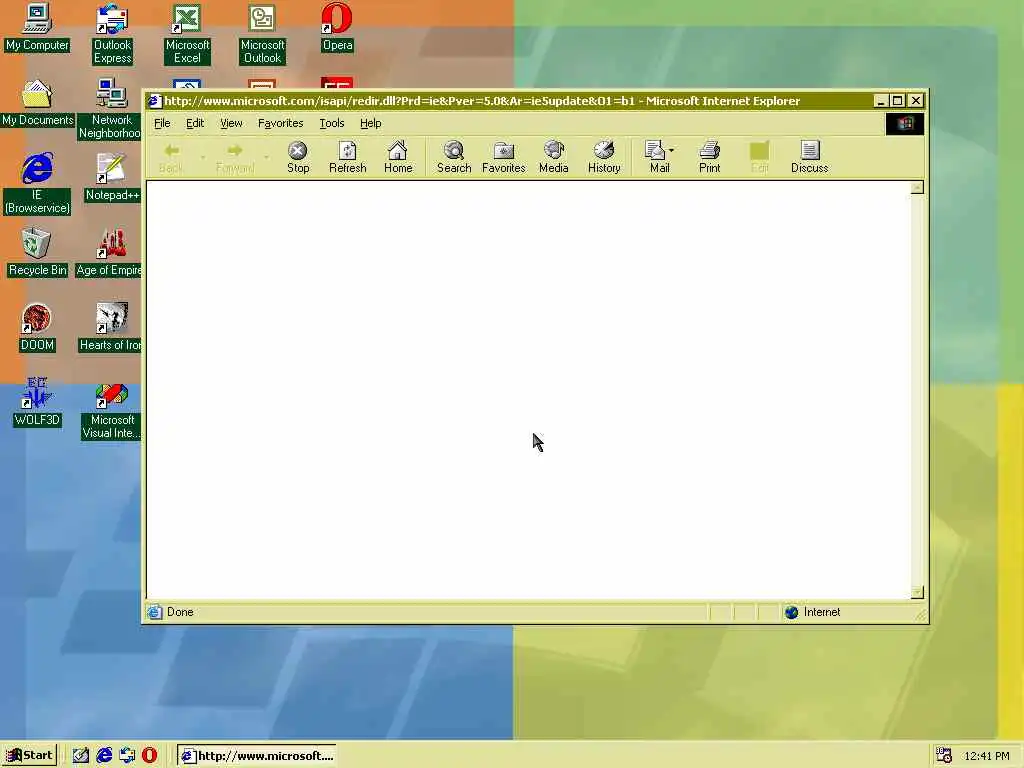Minimize the Internet Explorer window
The width and height of the screenshot is (1024, 768).
880,101
